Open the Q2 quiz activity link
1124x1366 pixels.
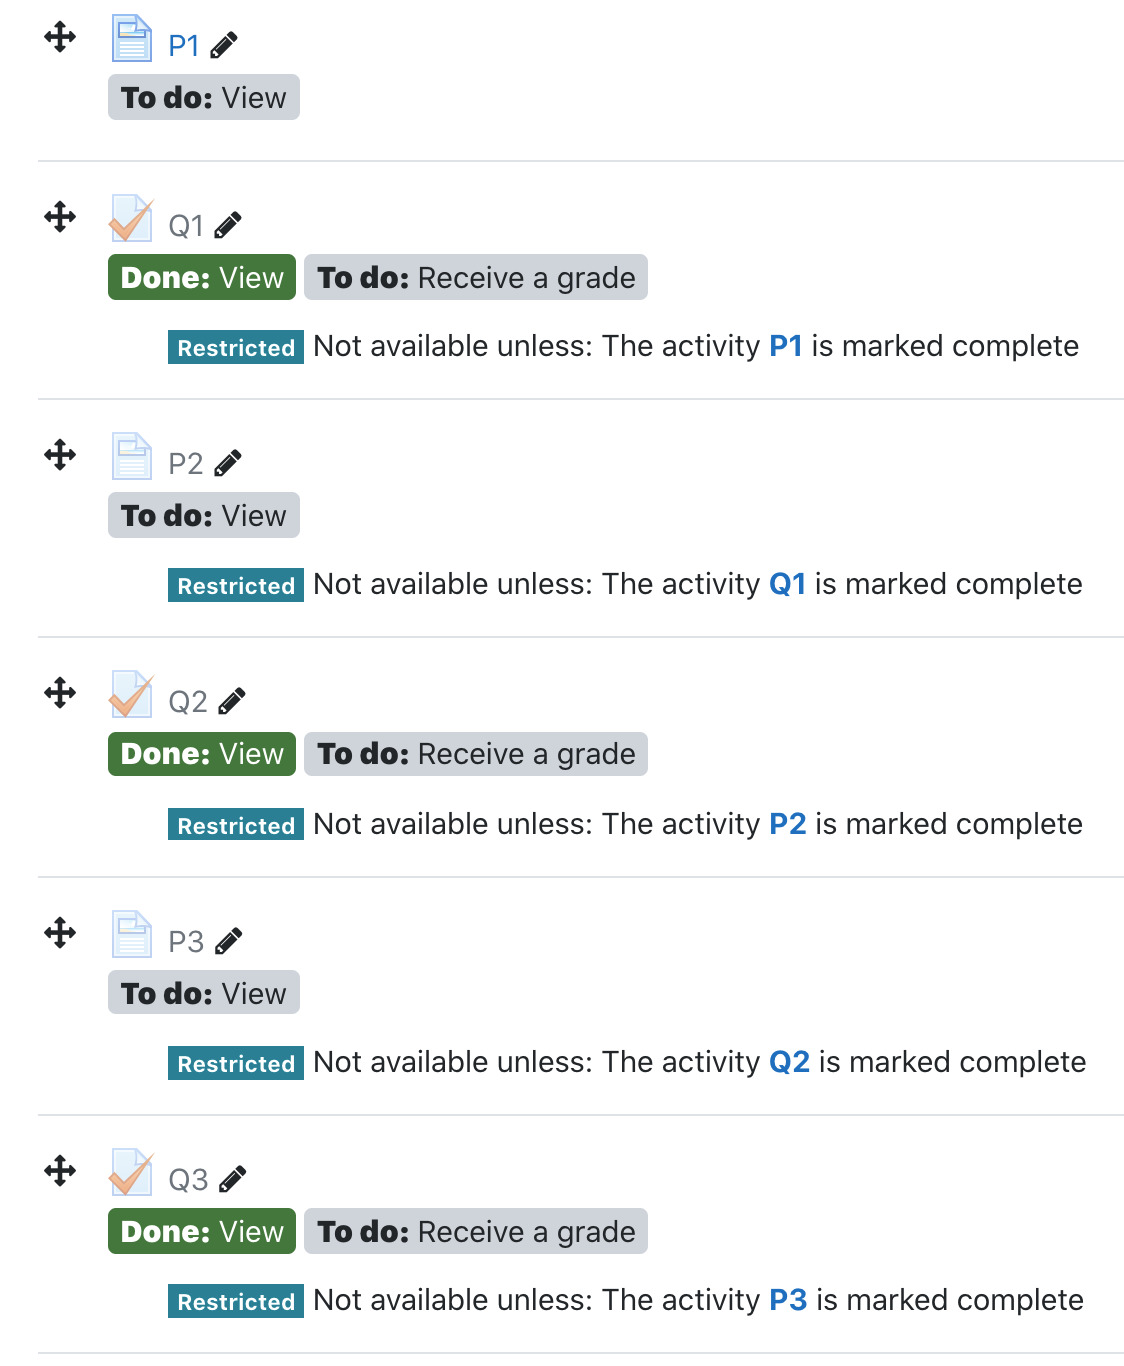188,702
